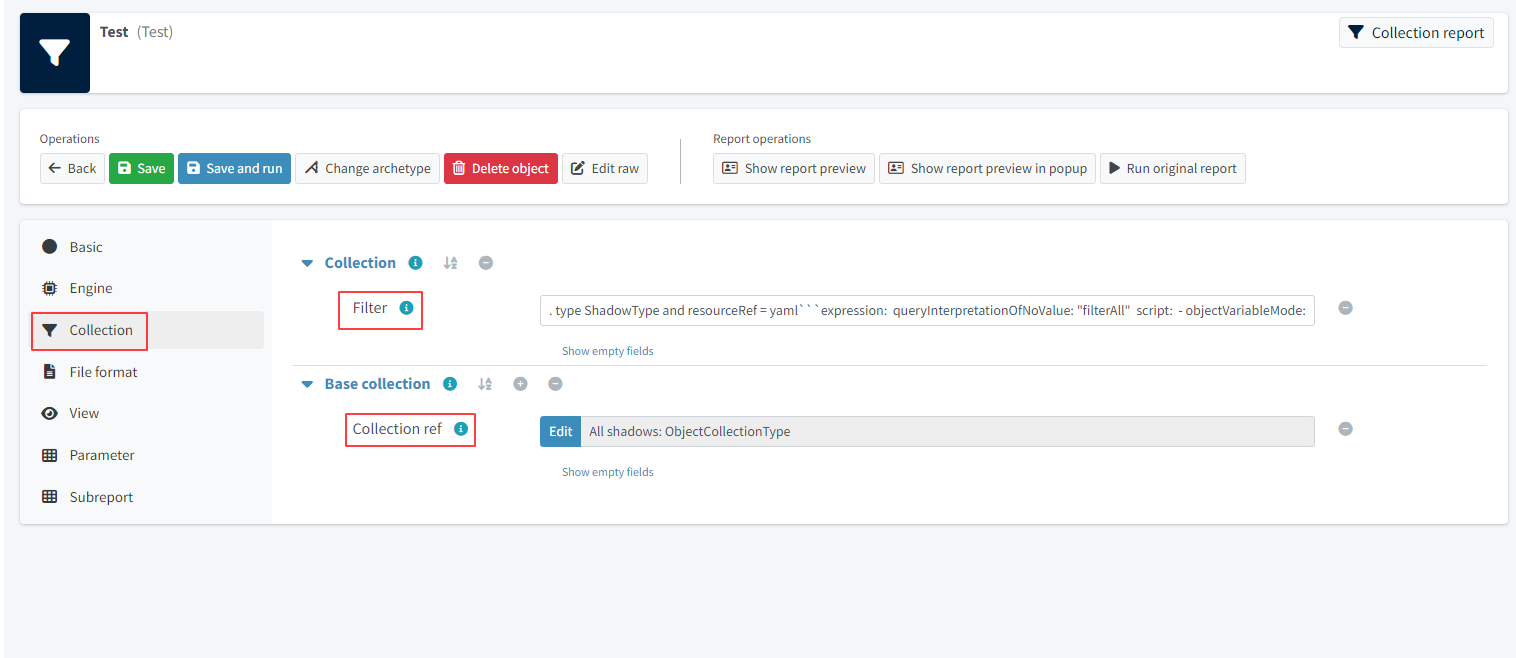Viewport: 1516px width, 658px height.
Task: Click the info icon next to Collection heading
Action: (415, 263)
